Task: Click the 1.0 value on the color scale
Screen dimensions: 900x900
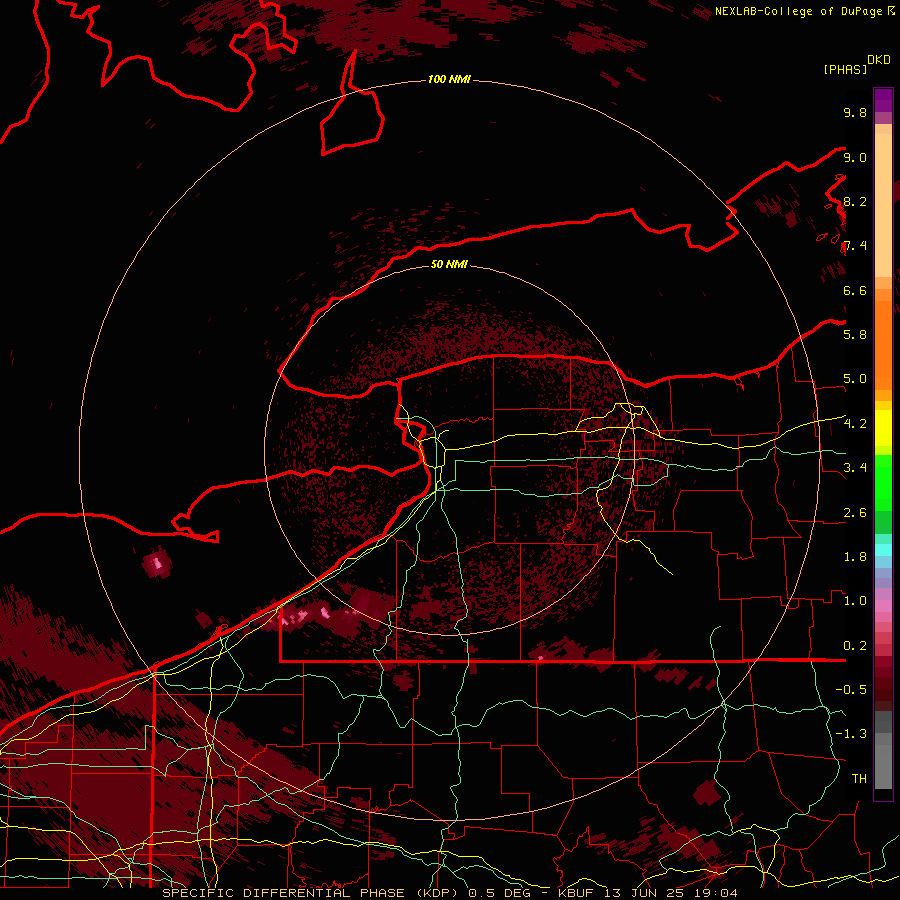Action: point(855,601)
